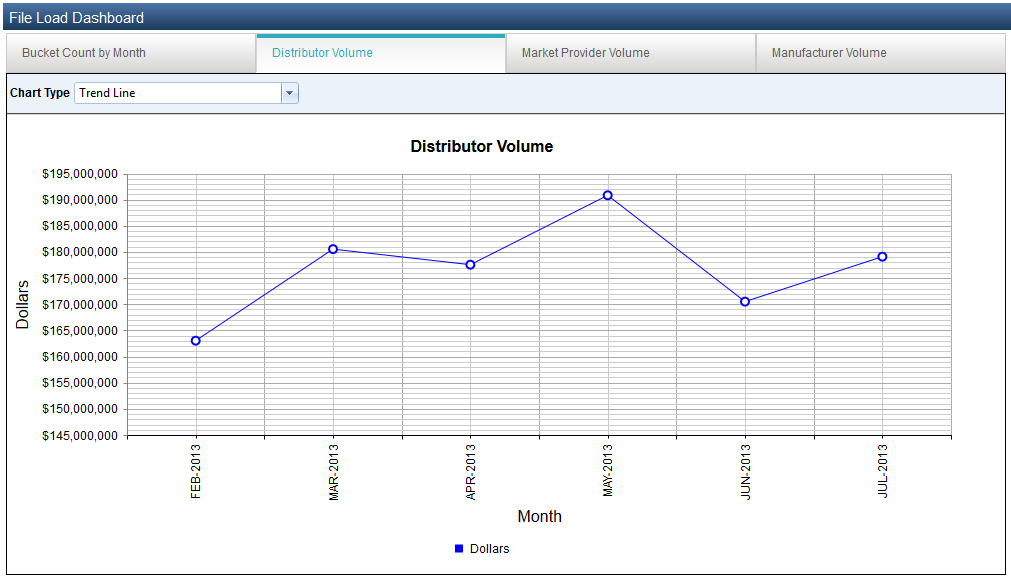Click the $185,000,000 axis label

pos(80,226)
